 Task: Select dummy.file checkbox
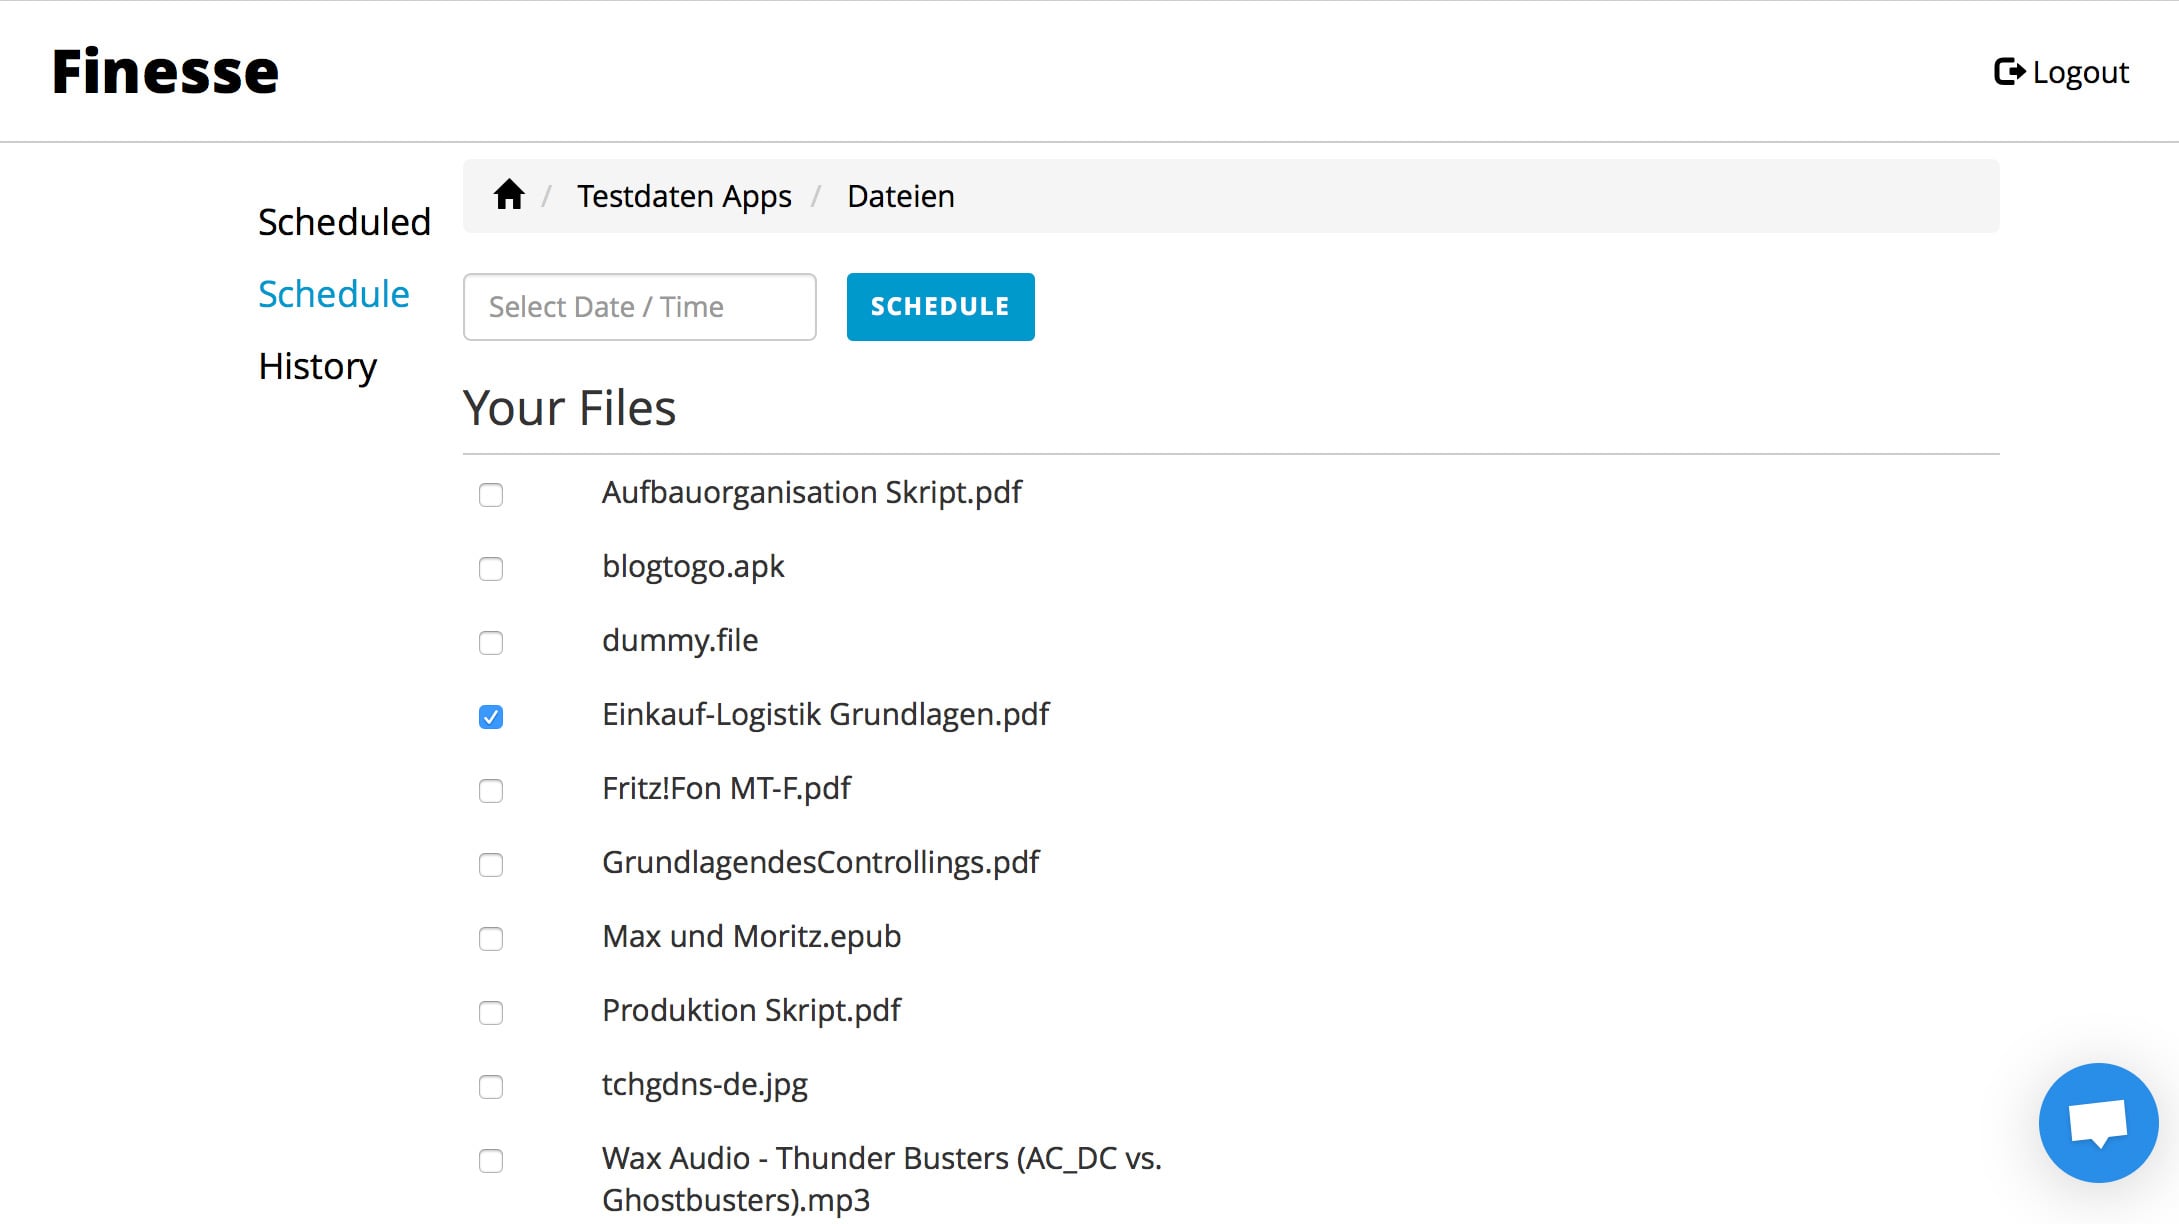click(x=491, y=643)
